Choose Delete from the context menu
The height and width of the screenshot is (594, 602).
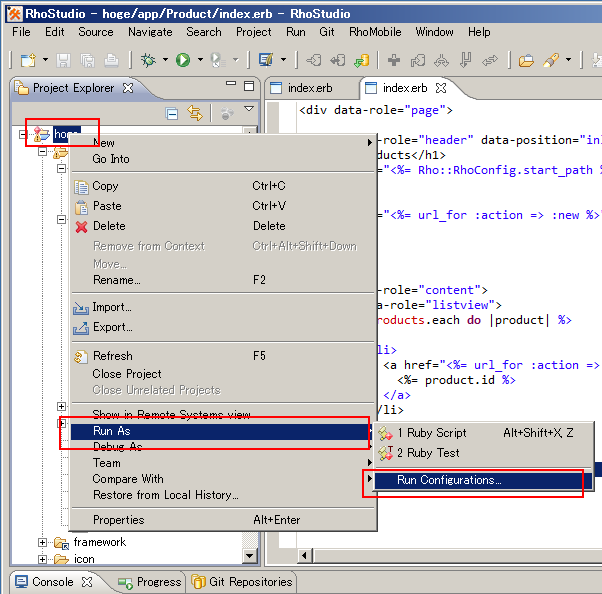223,226
